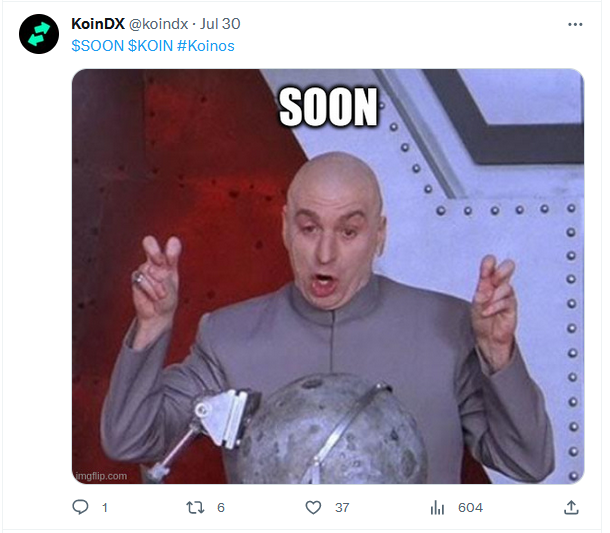Click the KoinDX display name

[98, 24]
